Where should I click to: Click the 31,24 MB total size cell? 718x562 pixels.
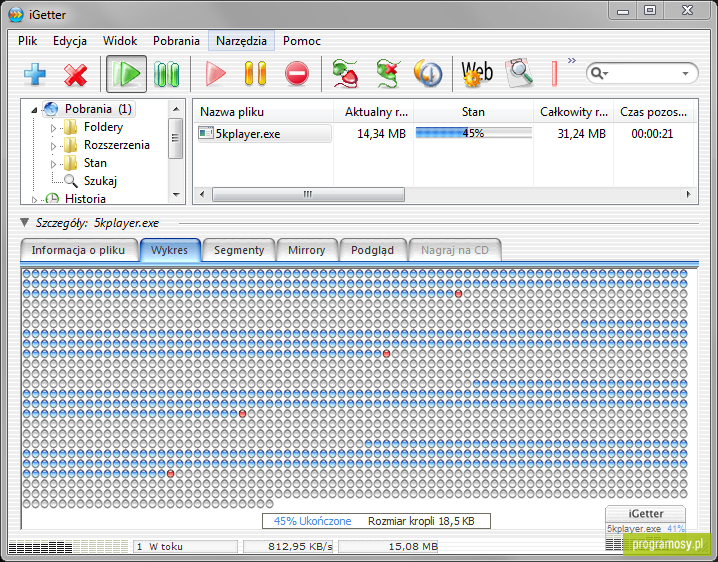(581, 134)
